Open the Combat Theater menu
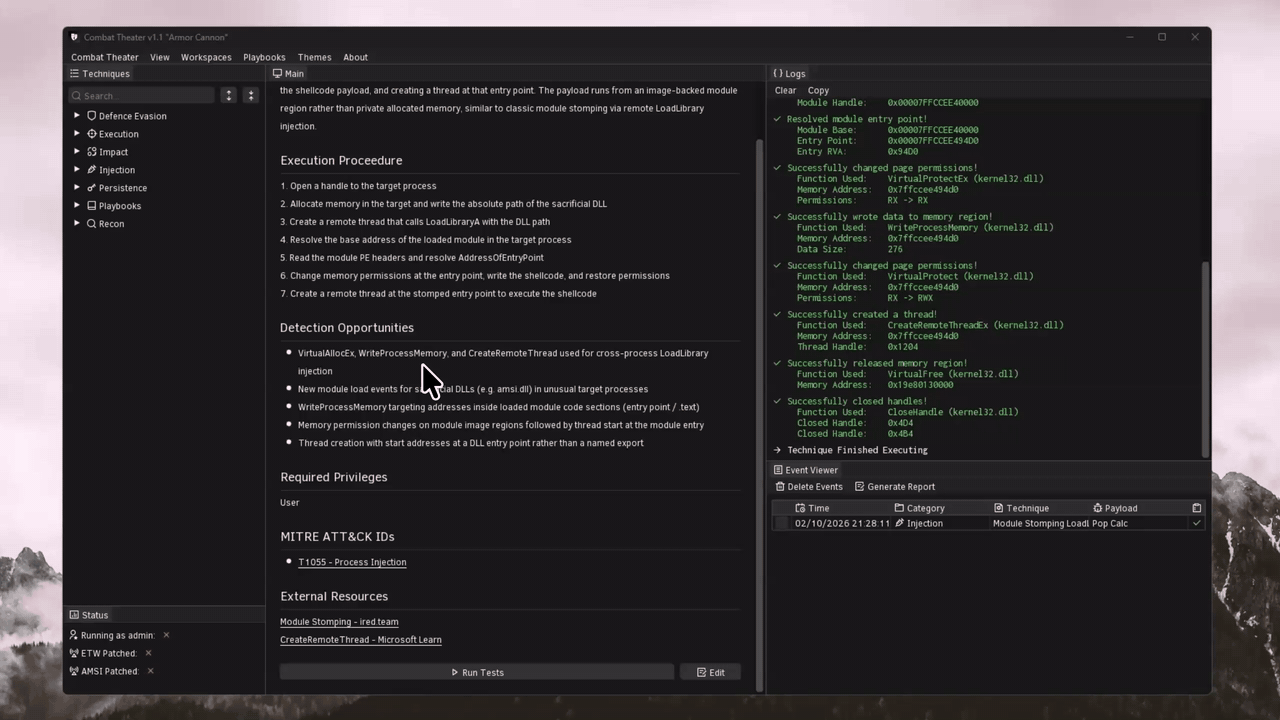Image resolution: width=1280 pixels, height=720 pixels. click(105, 57)
